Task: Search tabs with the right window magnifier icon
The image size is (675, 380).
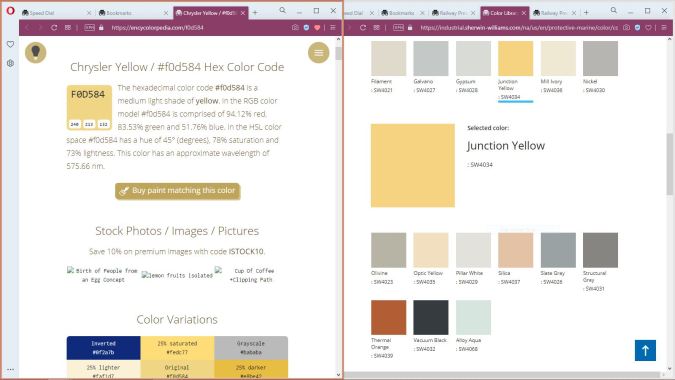Action: pyautogui.click(x=614, y=10)
